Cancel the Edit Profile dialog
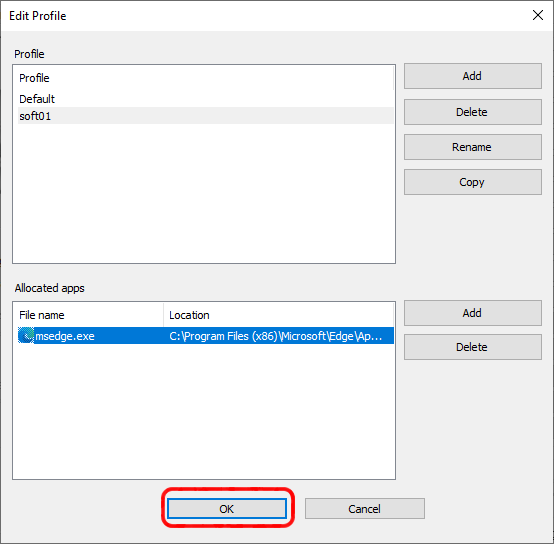This screenshot has width=554, height=544. pos(365,509)
